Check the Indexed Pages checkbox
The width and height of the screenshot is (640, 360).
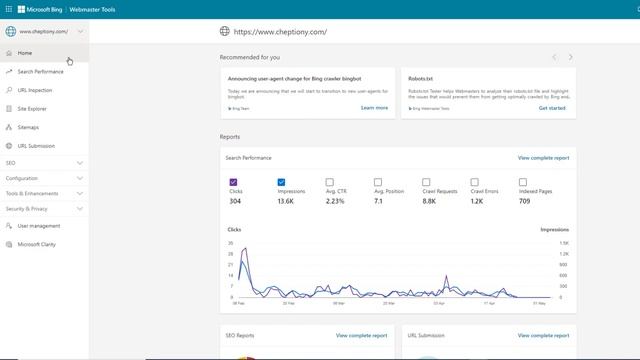pos(523,182)
